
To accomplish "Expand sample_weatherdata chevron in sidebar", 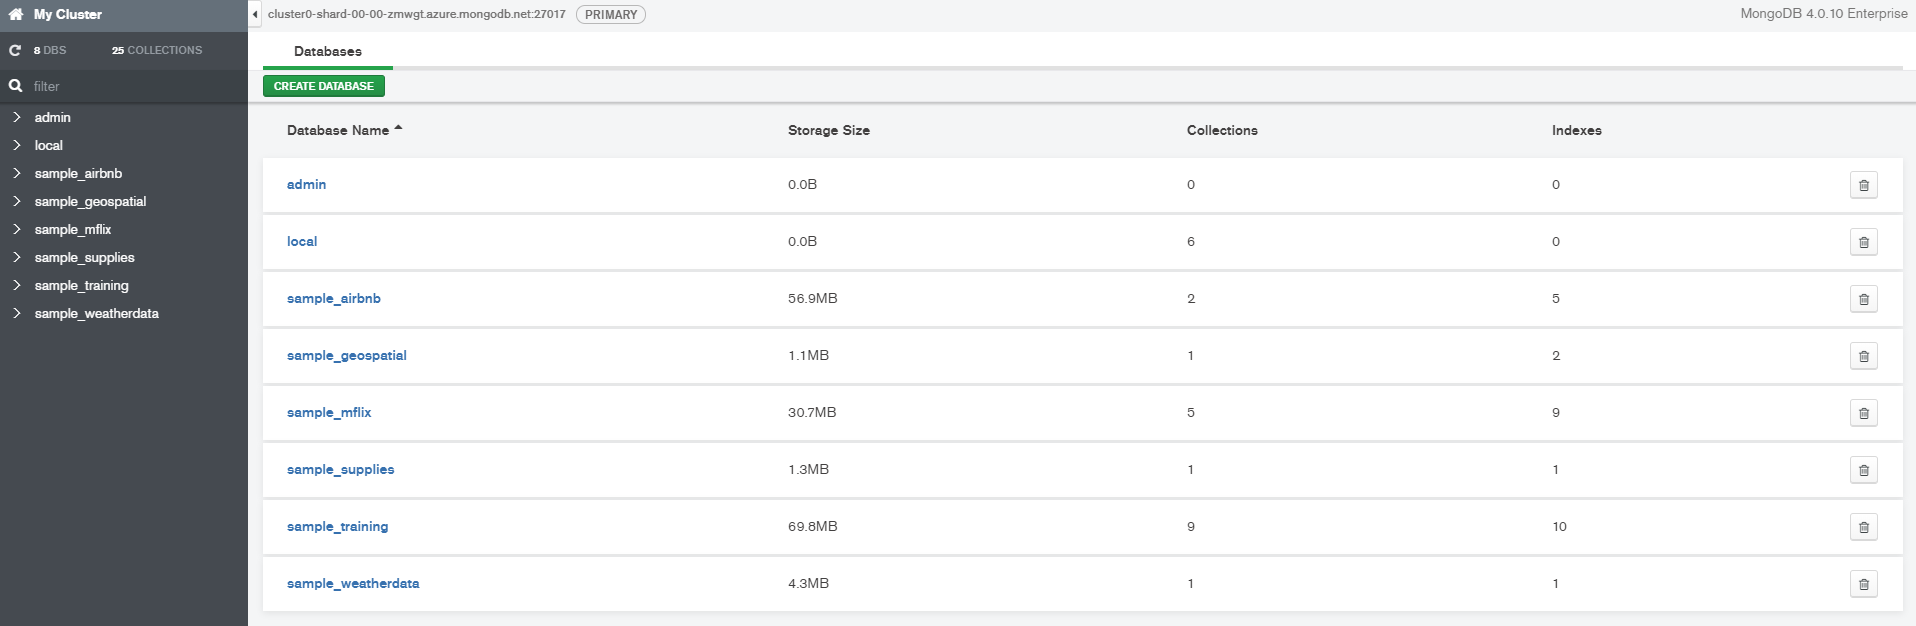I will click(x=17, y=313).
